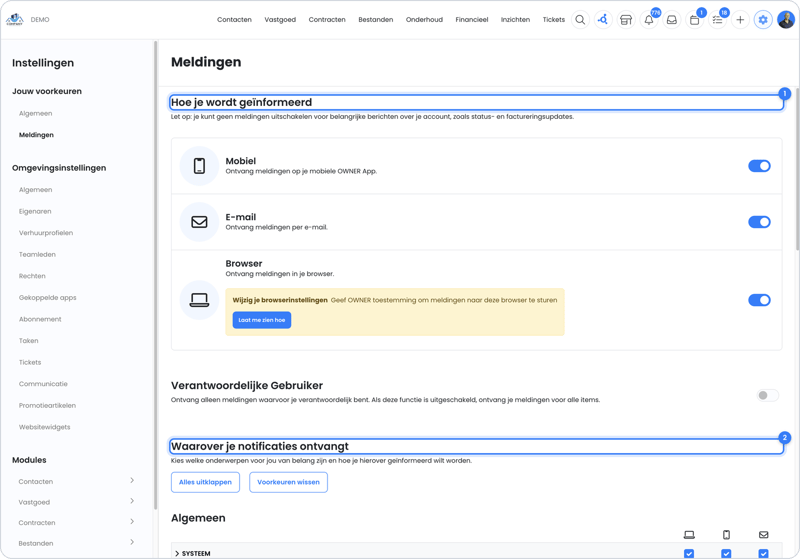This screenshot has height=559, width=800.
Task: Open Algemeen under Omgevingsinstellingen
Action: tap(35, 190)
